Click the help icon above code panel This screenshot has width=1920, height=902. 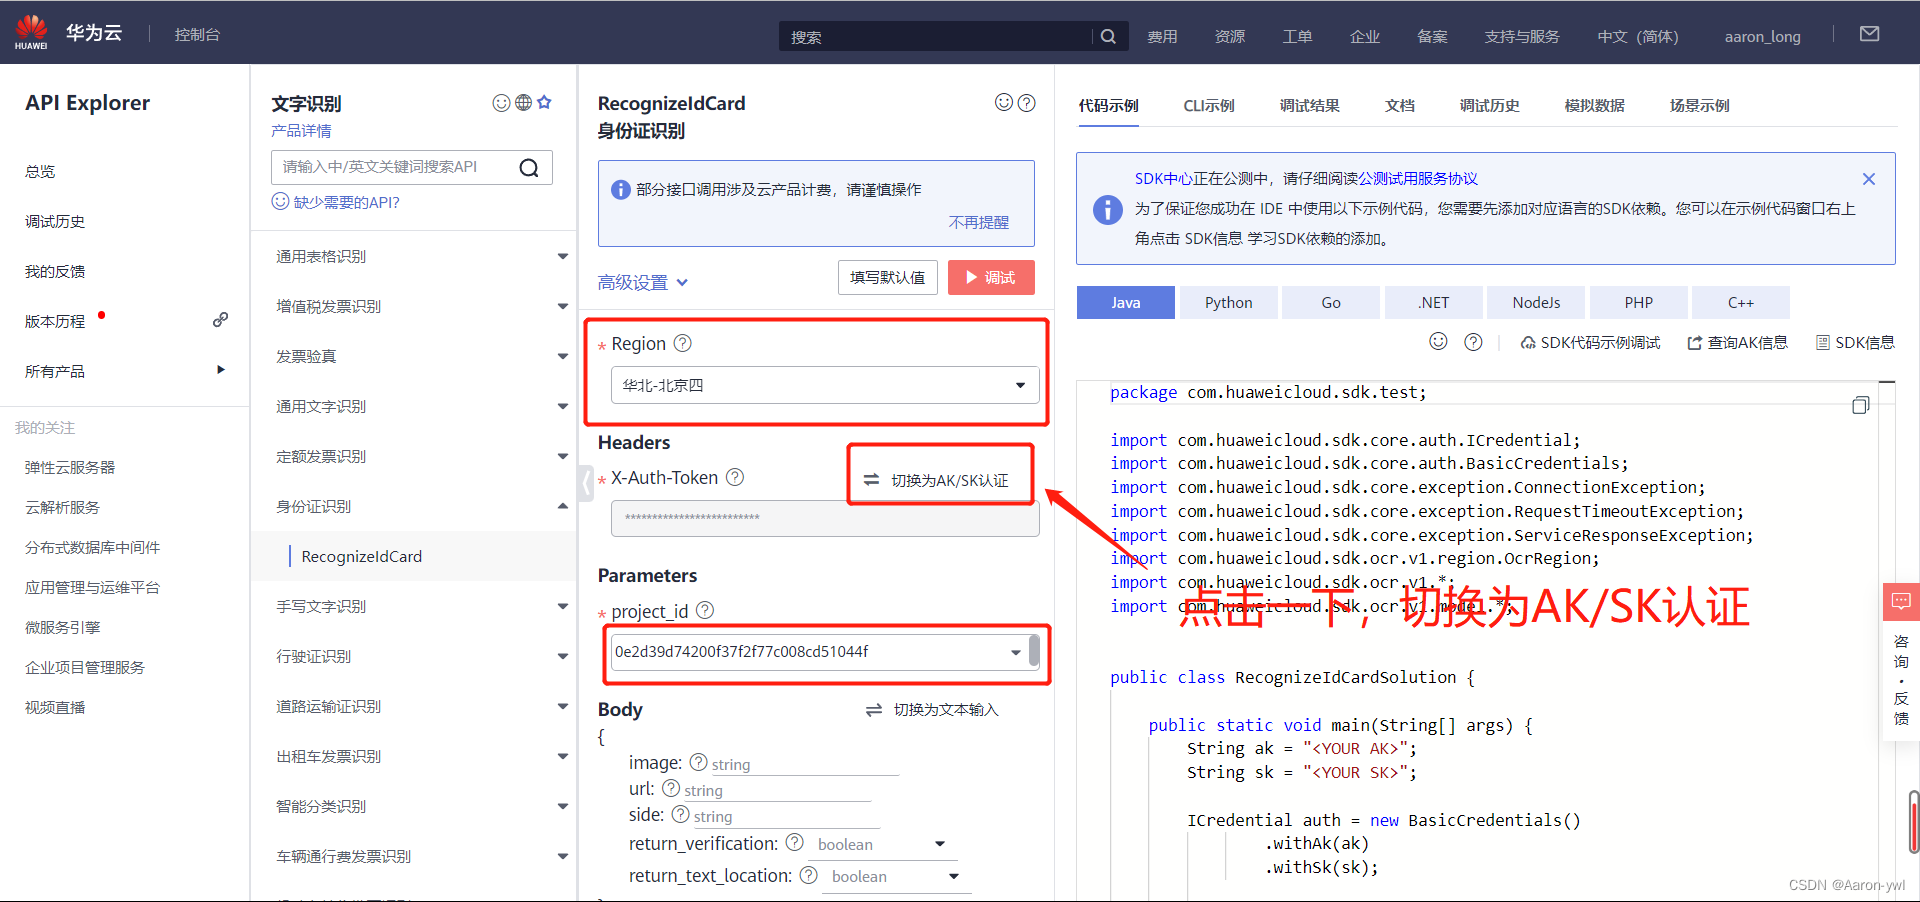point(1473,342)
